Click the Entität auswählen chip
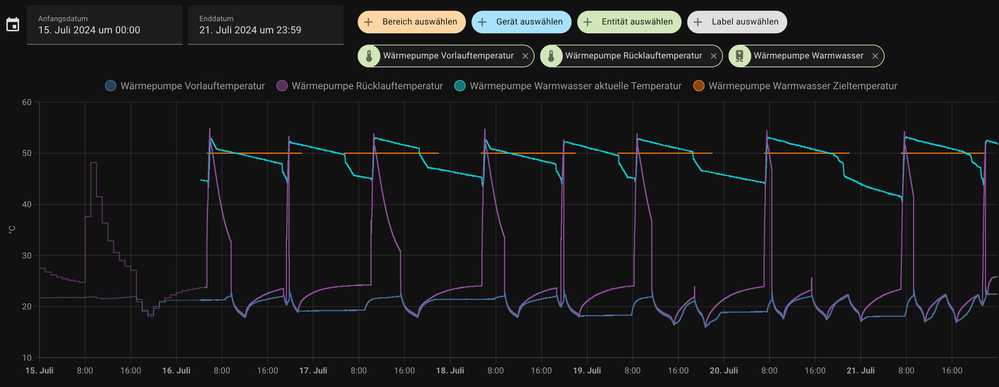This screenshot has width=999, height=387. point(629,22)
